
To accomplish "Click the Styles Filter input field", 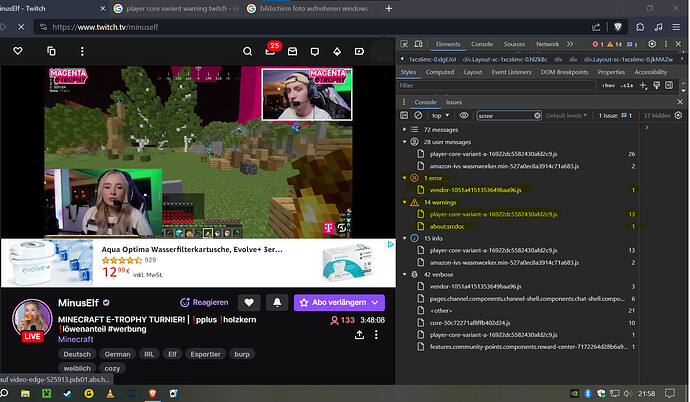I will [x=496, y=85].
